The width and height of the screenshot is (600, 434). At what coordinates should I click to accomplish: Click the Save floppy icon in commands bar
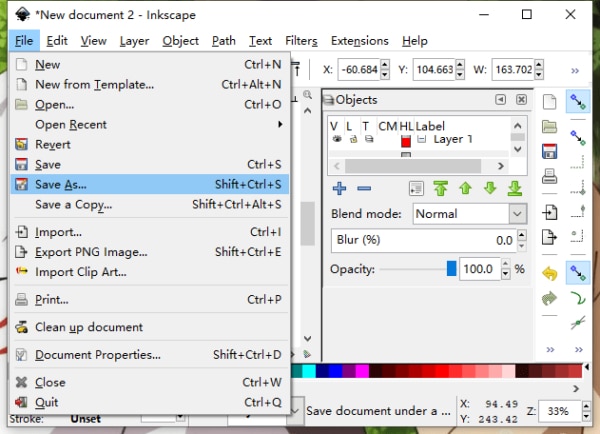coord(549,152)
